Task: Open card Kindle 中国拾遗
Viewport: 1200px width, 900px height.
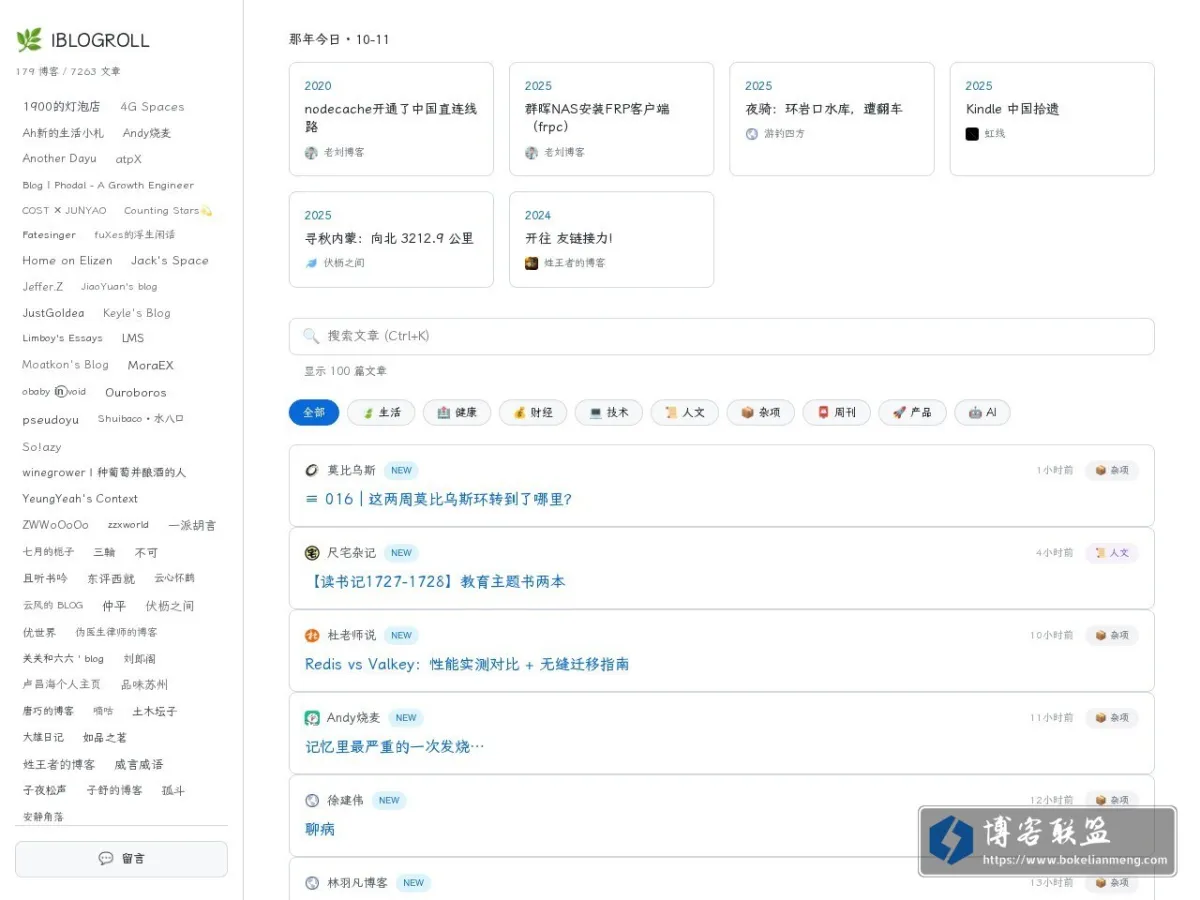Action: click(1052, 119)
